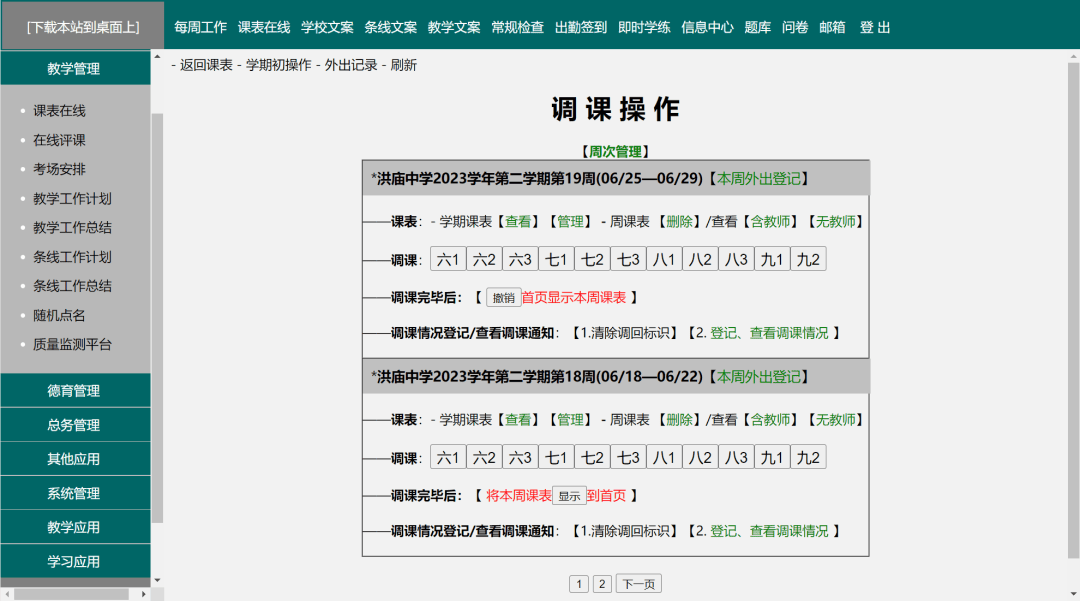This screenshot has height=601, width=1080.
Task: Expand the 德育管理 sidebar section
Action: (x=74, y=391)
